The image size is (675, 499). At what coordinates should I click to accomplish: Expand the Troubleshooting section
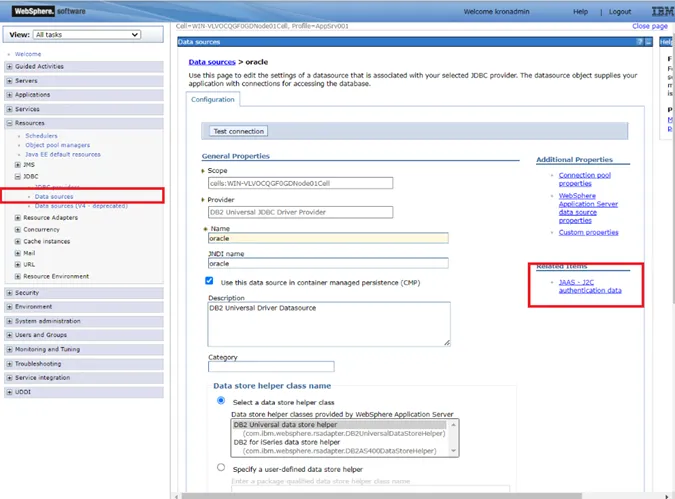(x=9, y=364)
